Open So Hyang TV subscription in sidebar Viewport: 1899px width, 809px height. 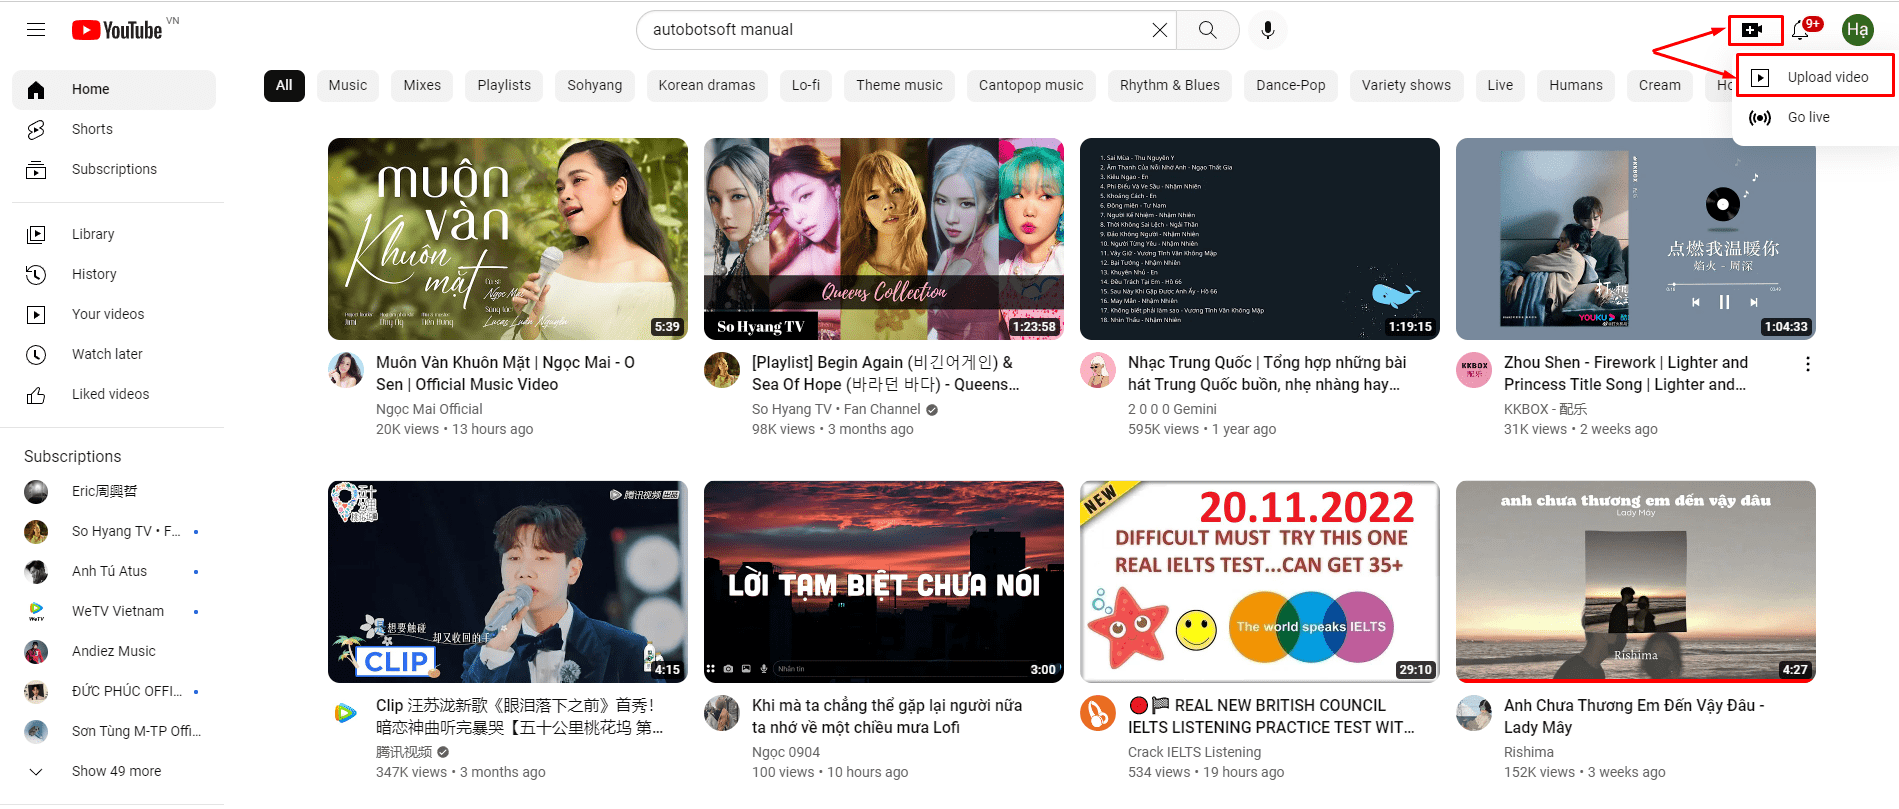[114, 531]
